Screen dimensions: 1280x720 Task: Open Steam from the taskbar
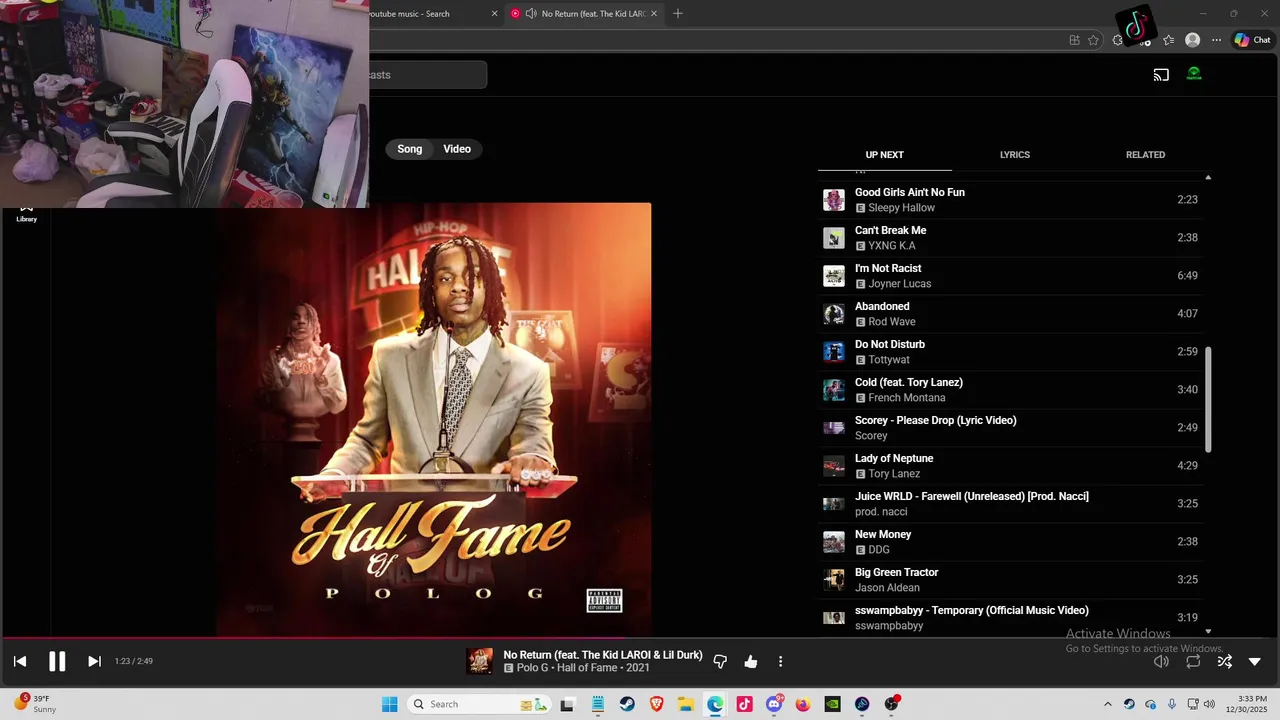click(x=627, y=704)
